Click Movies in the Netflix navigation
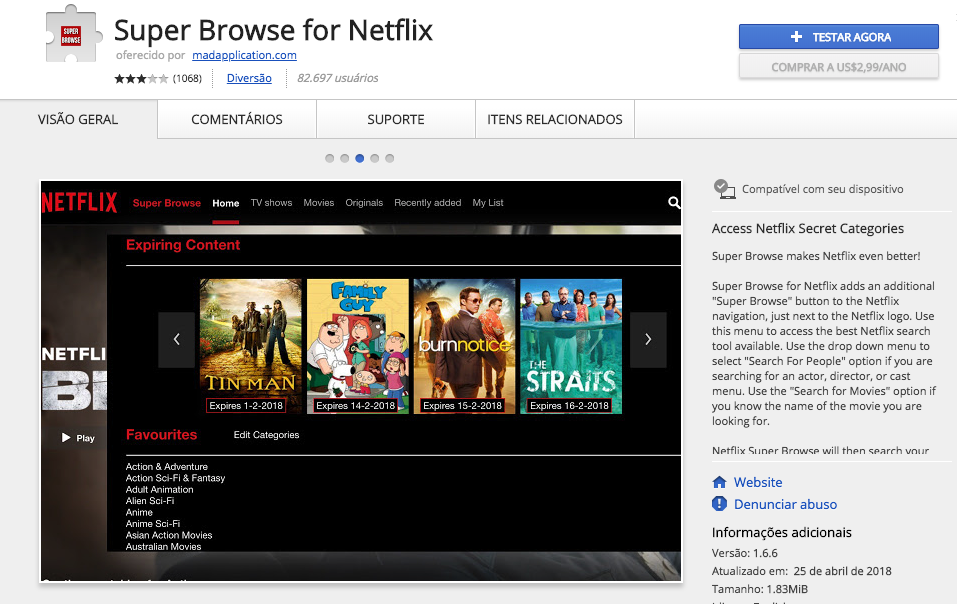 point(319,203)
